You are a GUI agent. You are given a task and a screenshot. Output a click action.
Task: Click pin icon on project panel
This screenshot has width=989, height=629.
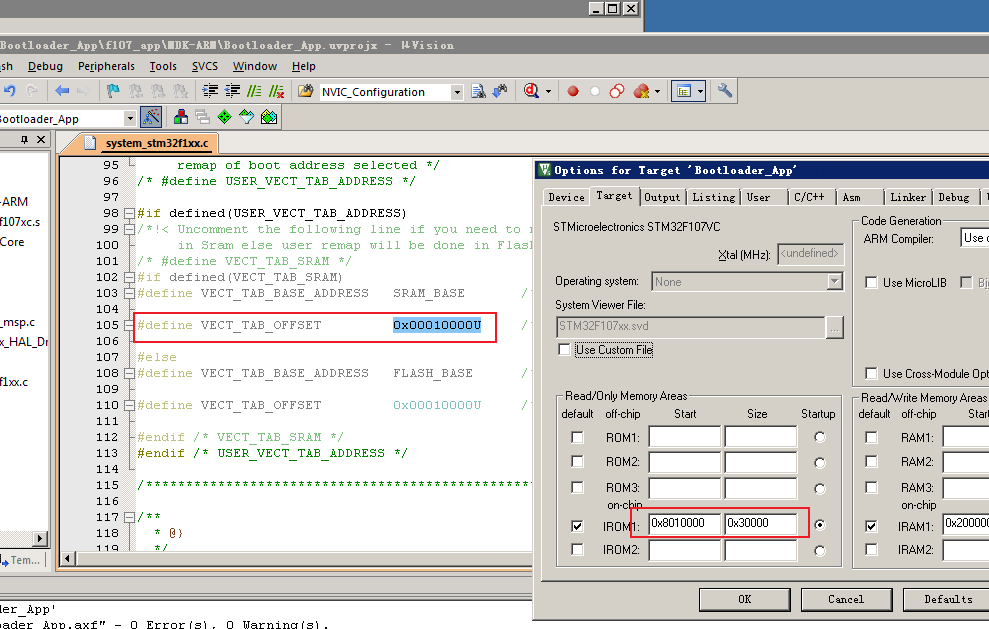pos(25,140)
